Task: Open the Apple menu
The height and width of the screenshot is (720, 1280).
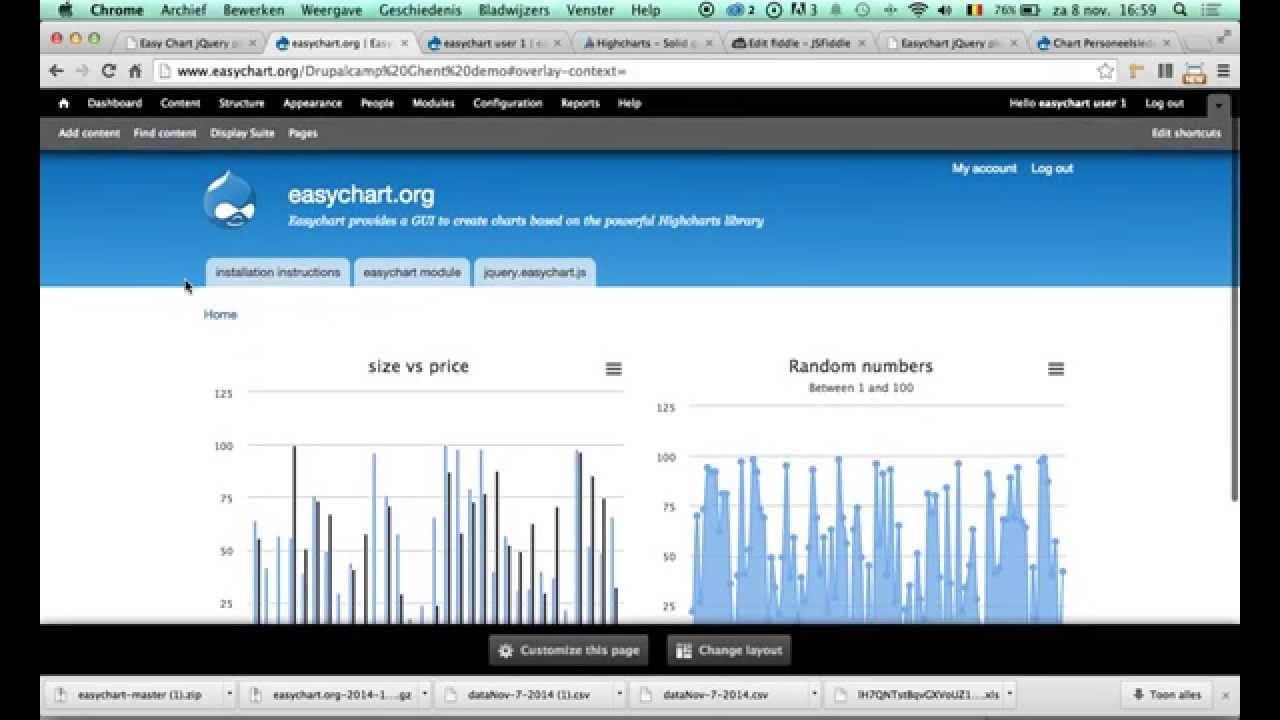Action: pyautogui.click(x=66, y=10)
